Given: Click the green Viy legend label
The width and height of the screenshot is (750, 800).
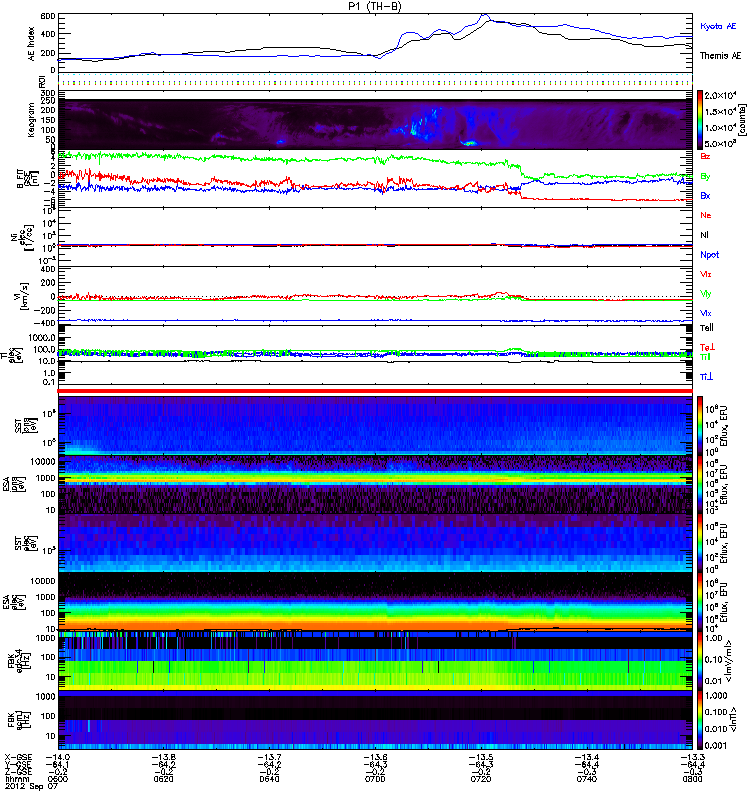Looking at the screenshot, I should [706, 294].
